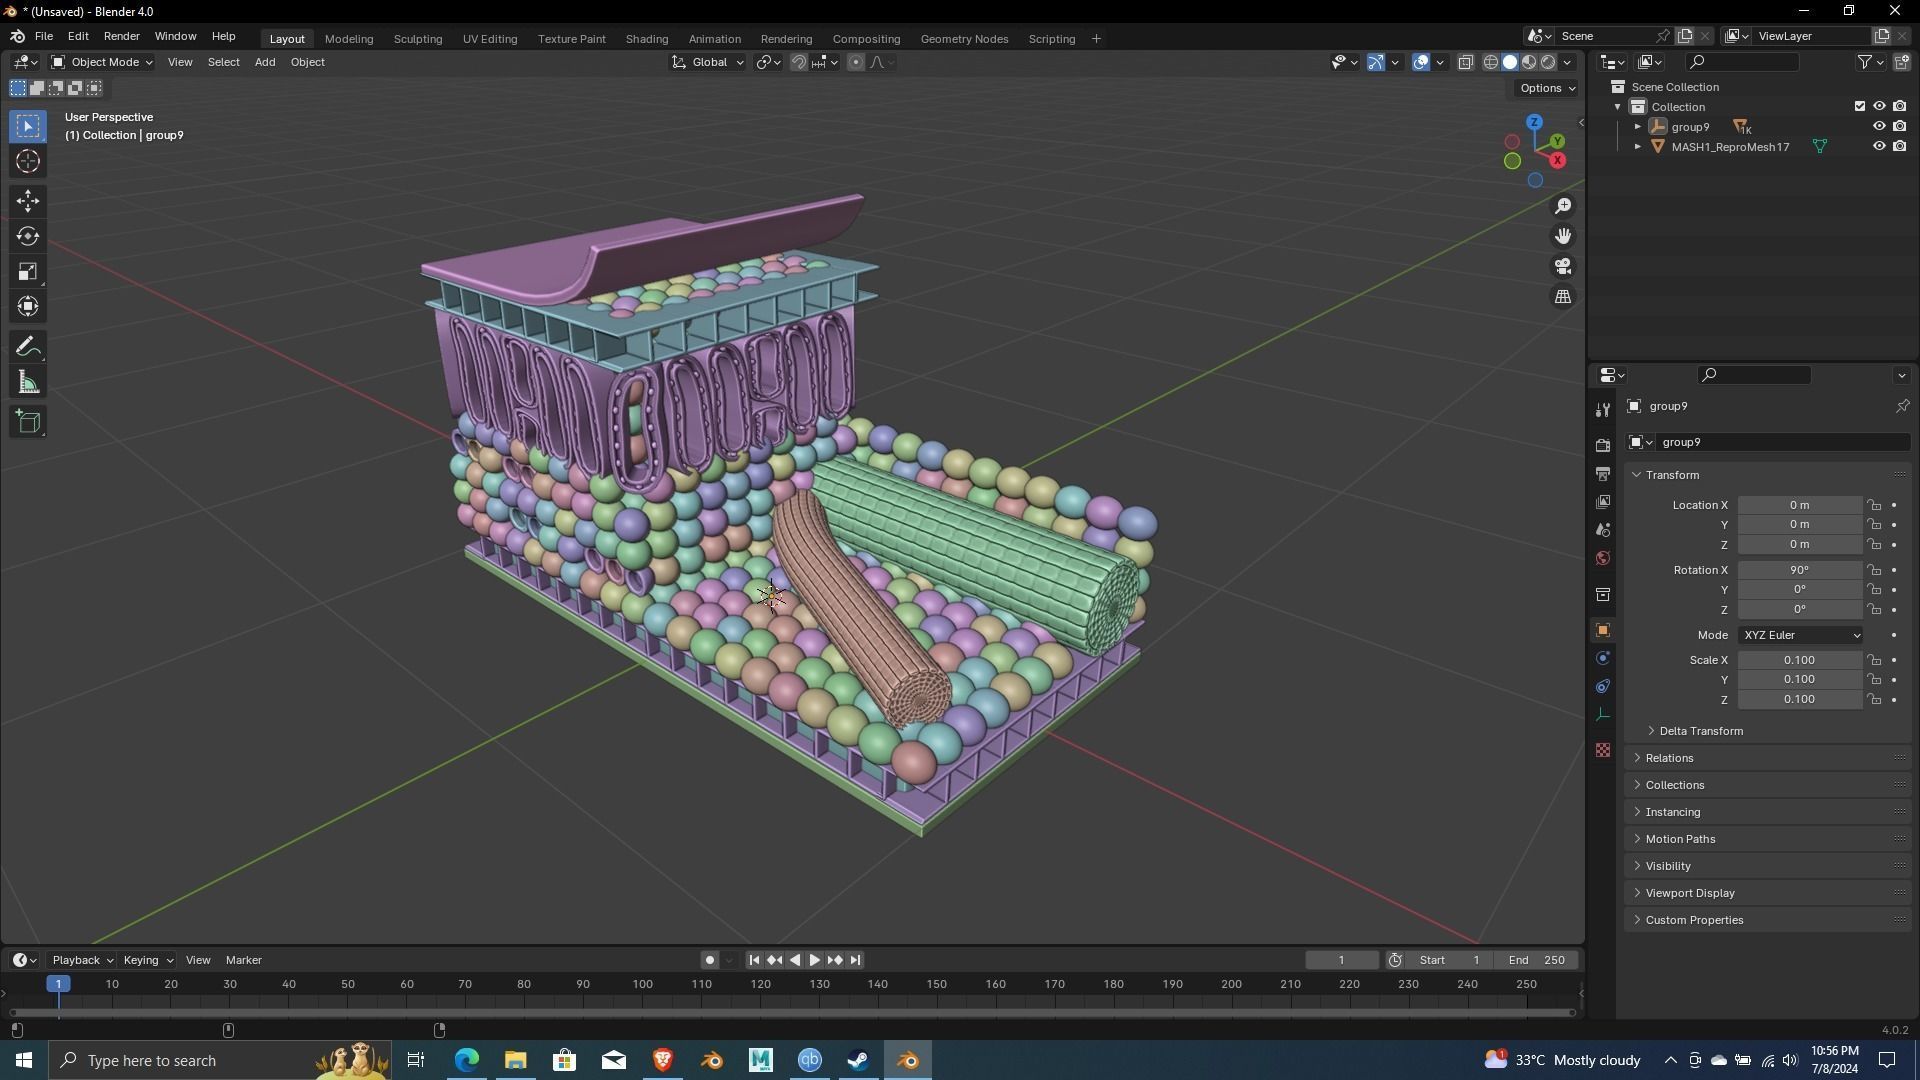Hide group9 in the viewport
The image size is (1920, 1080).
pos(1879,127)
